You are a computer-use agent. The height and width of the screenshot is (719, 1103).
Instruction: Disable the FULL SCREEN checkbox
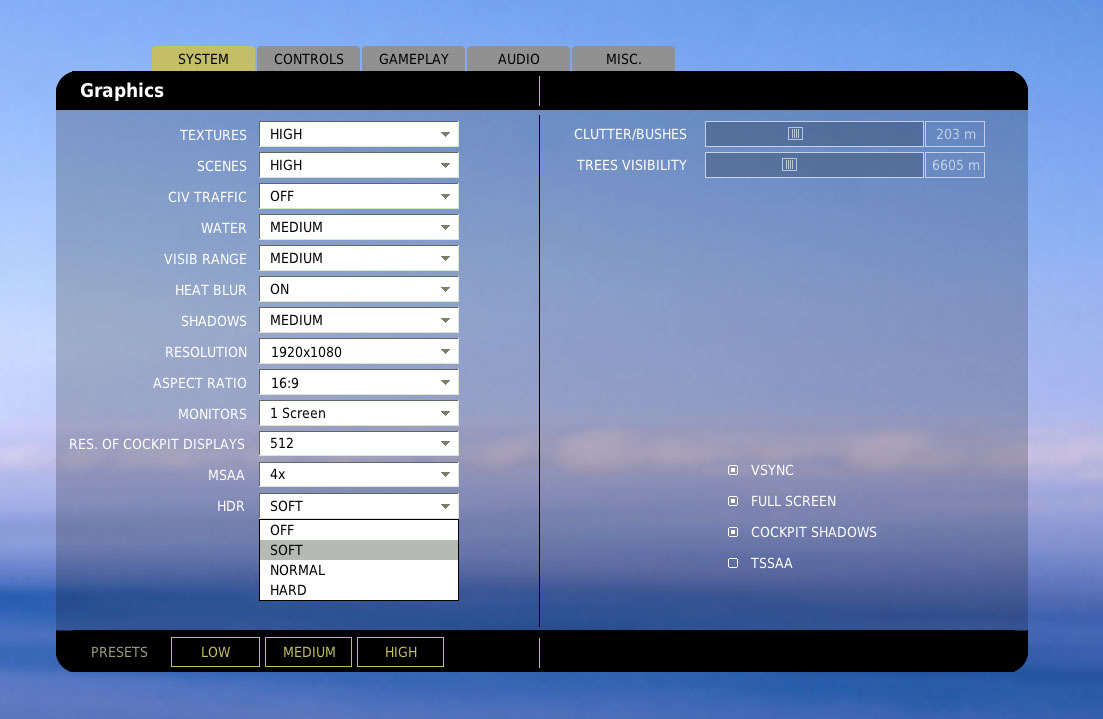(x=733, y=501)
